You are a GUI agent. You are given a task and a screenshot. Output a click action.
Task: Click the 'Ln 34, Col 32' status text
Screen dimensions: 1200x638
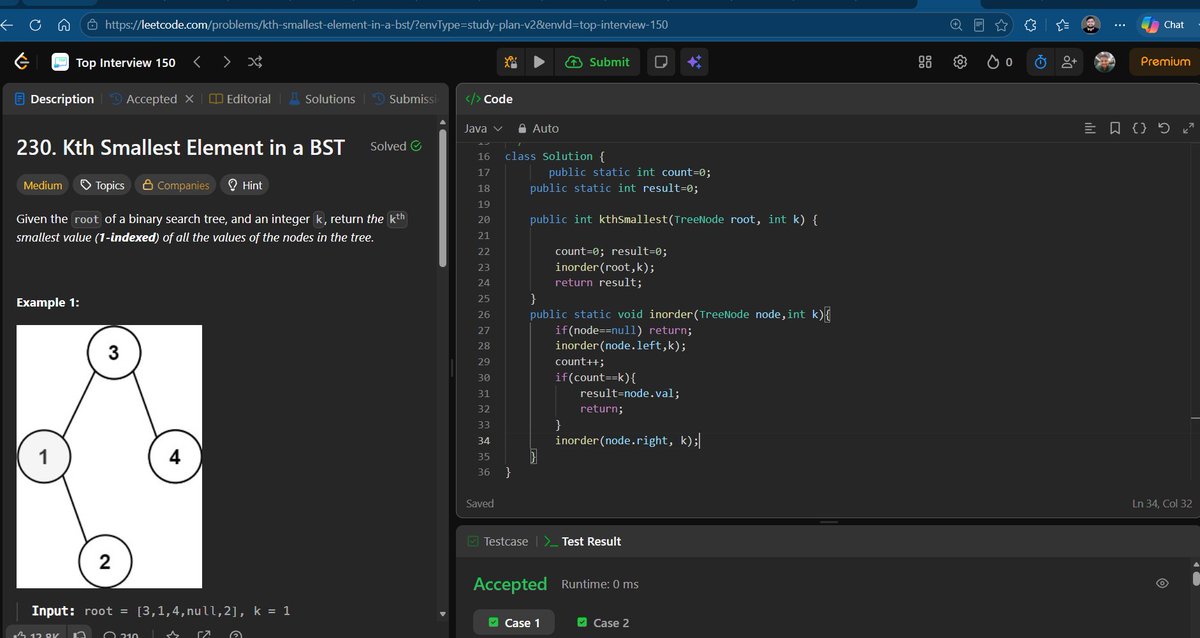(x=1163, y=503)
